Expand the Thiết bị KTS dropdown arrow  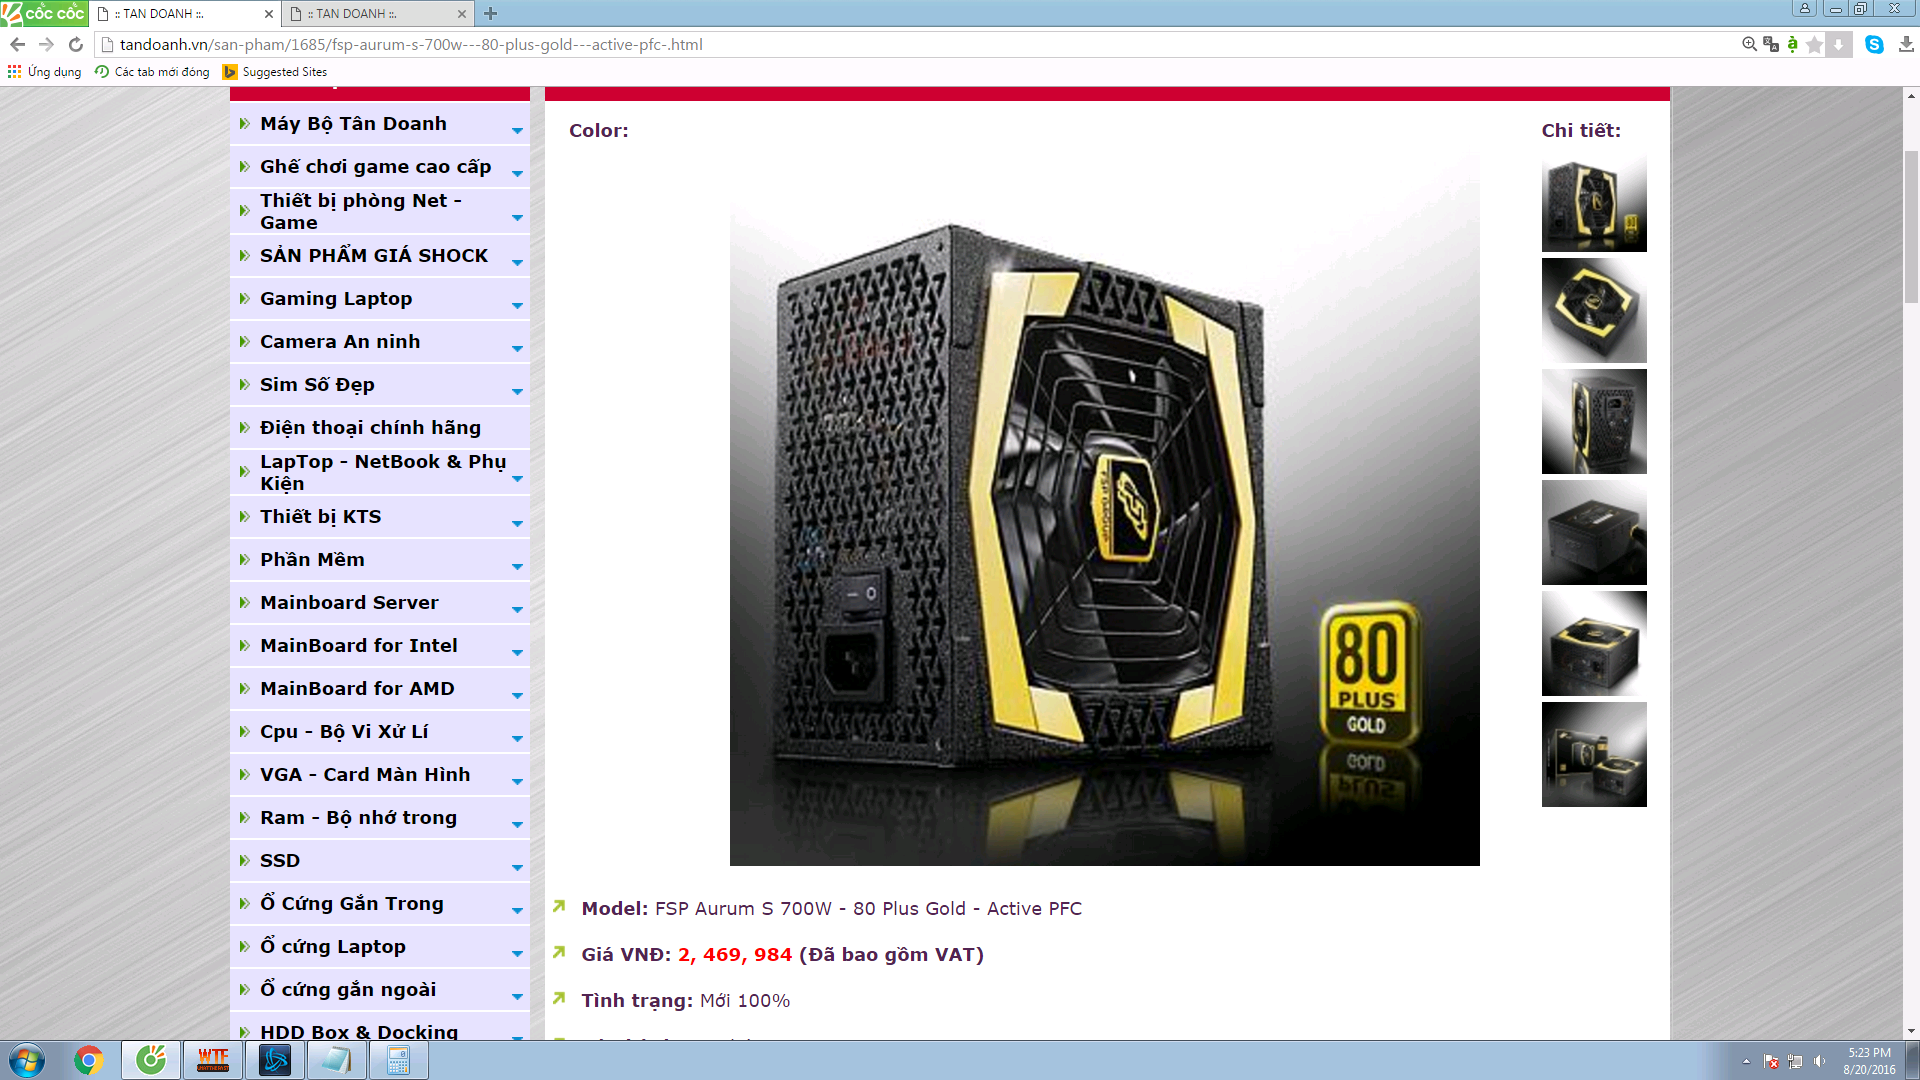517,524
